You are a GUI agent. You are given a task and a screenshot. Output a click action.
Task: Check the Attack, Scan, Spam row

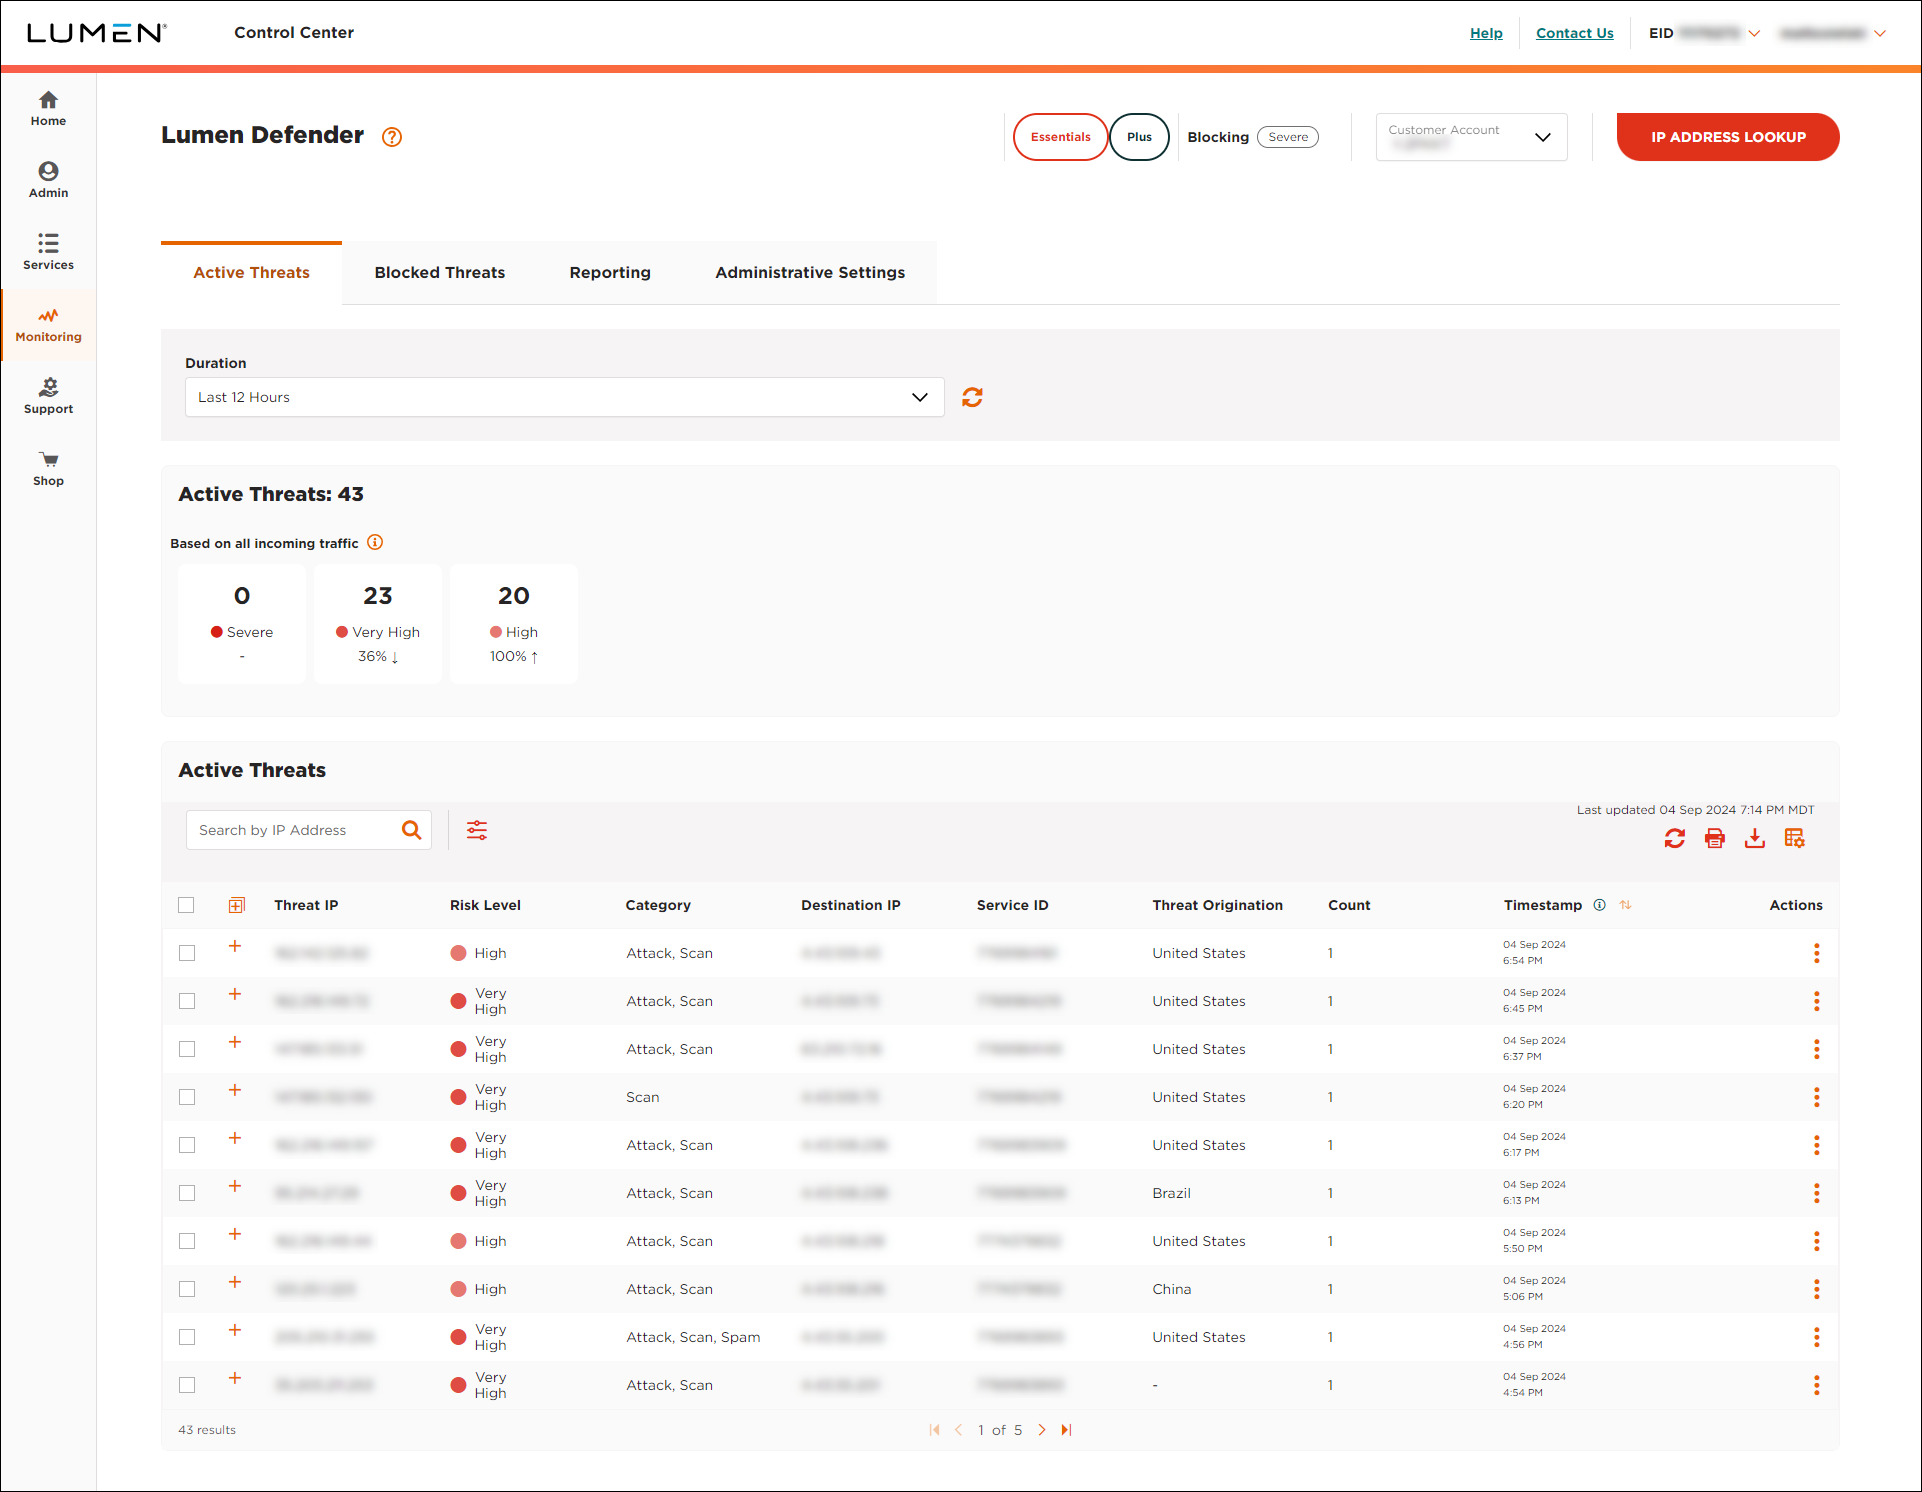[x=187, y=1337]
